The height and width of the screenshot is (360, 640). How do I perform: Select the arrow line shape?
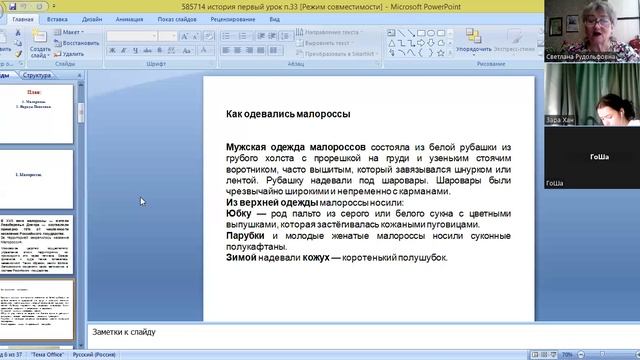[411, 33]
